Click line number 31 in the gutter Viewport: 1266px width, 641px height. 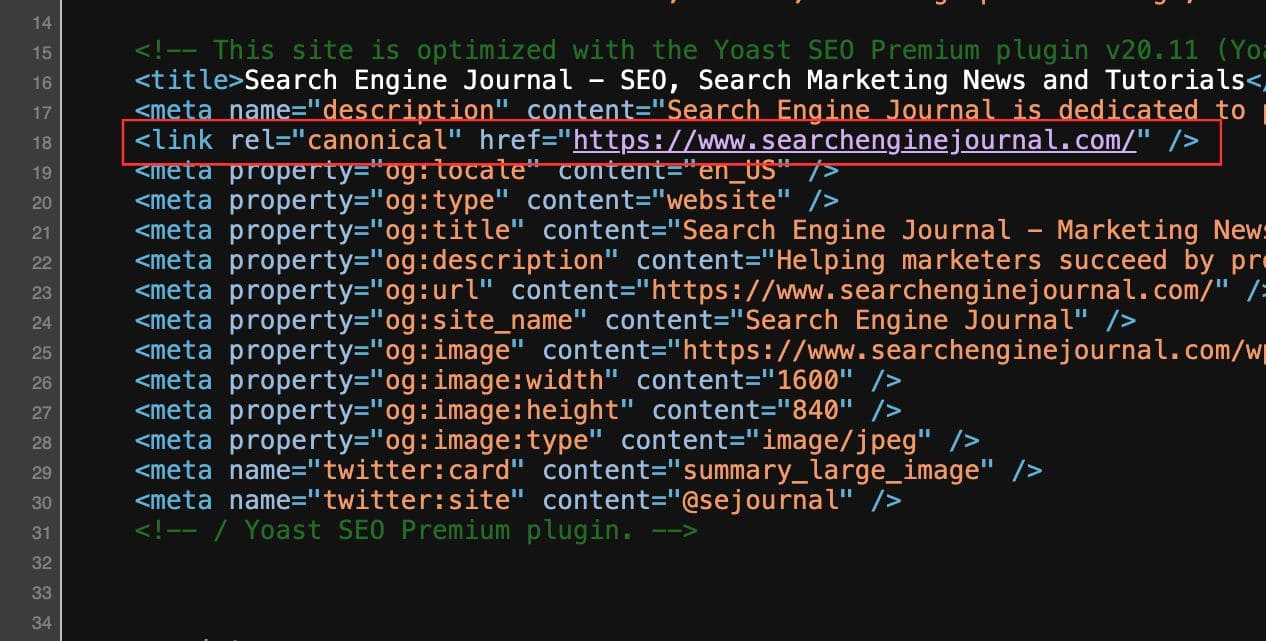[x=41, y=531]
